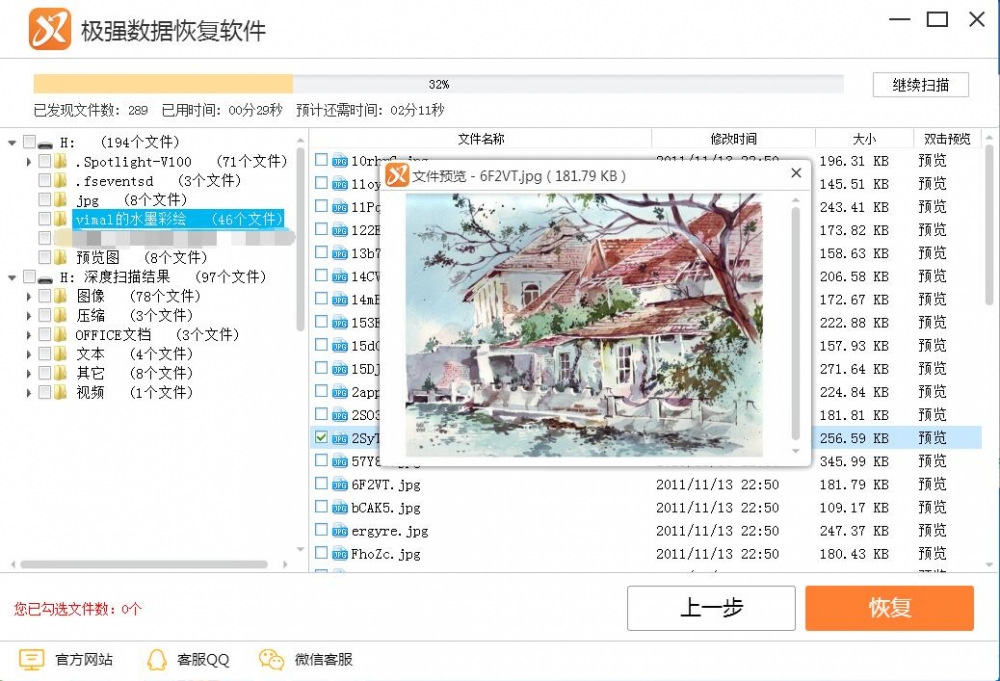The width and height of the screenshot is (1000, 681).
Task: Expand the 图像 folder node
Action: click(x=28, y=295)
